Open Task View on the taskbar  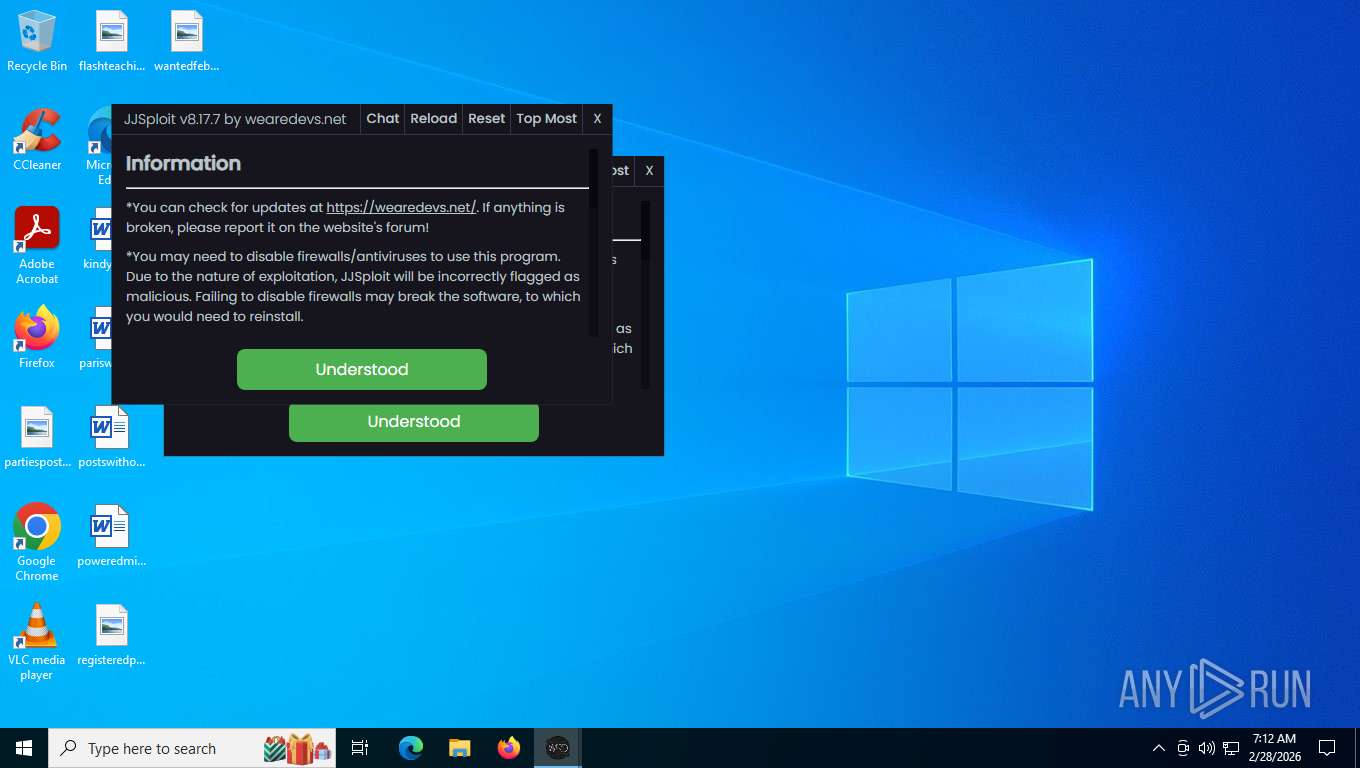click(360, 748)
